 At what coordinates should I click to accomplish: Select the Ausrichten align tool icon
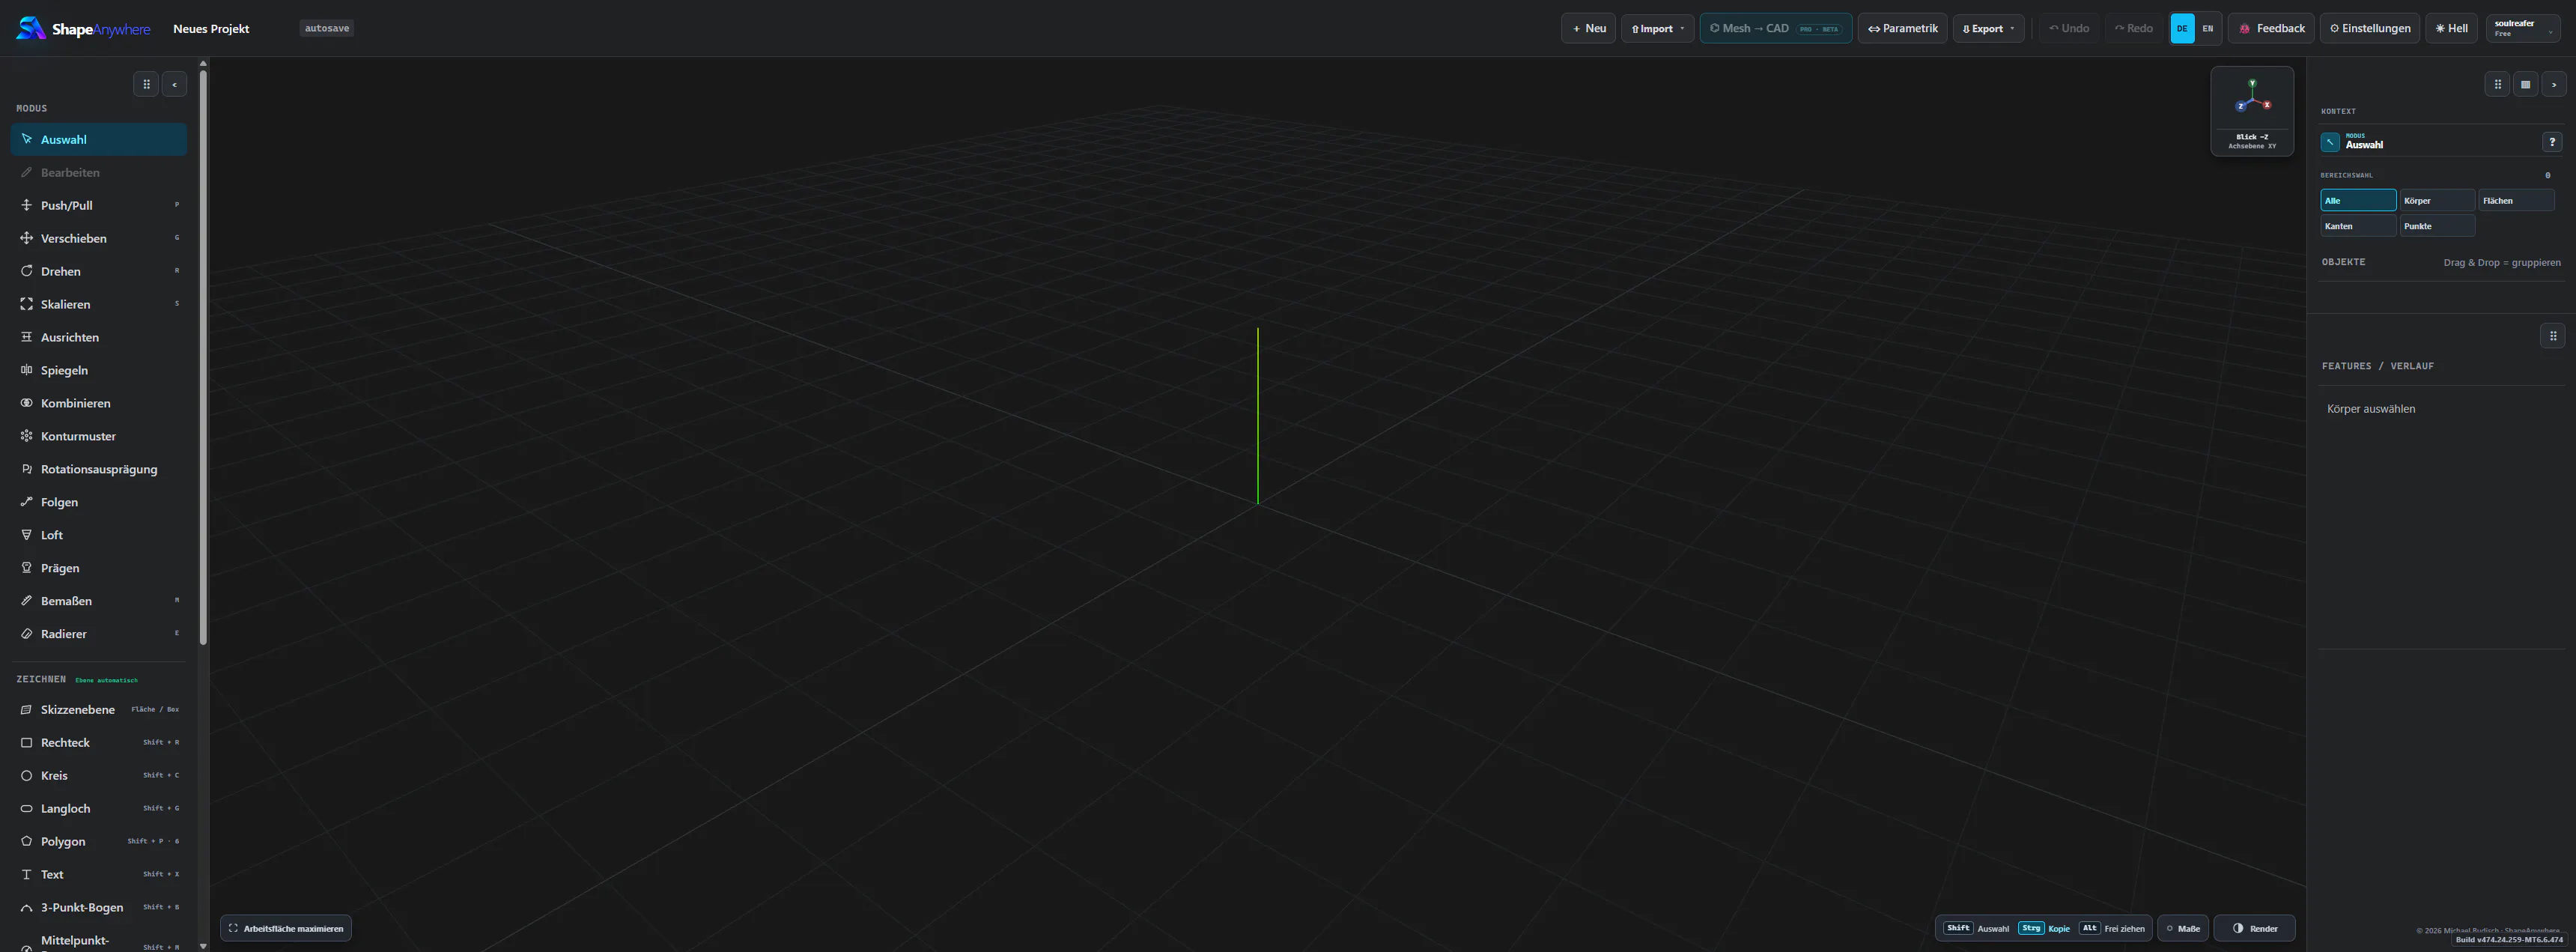pos(26,337)
